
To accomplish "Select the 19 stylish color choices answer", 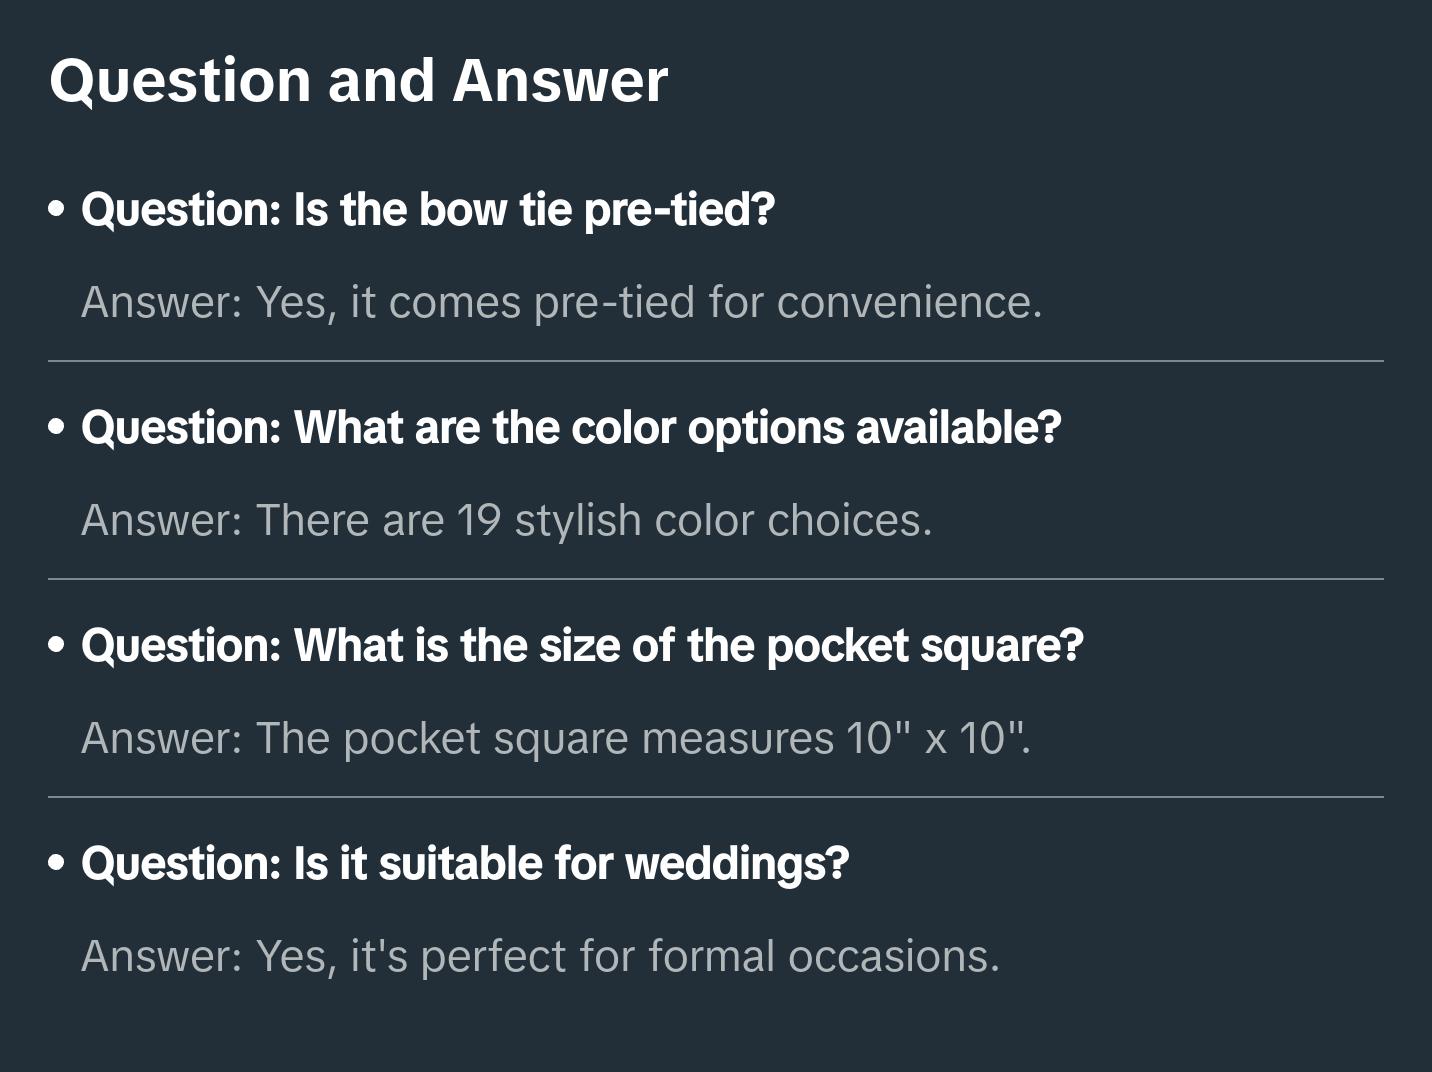I will click(x=506, y=520).
